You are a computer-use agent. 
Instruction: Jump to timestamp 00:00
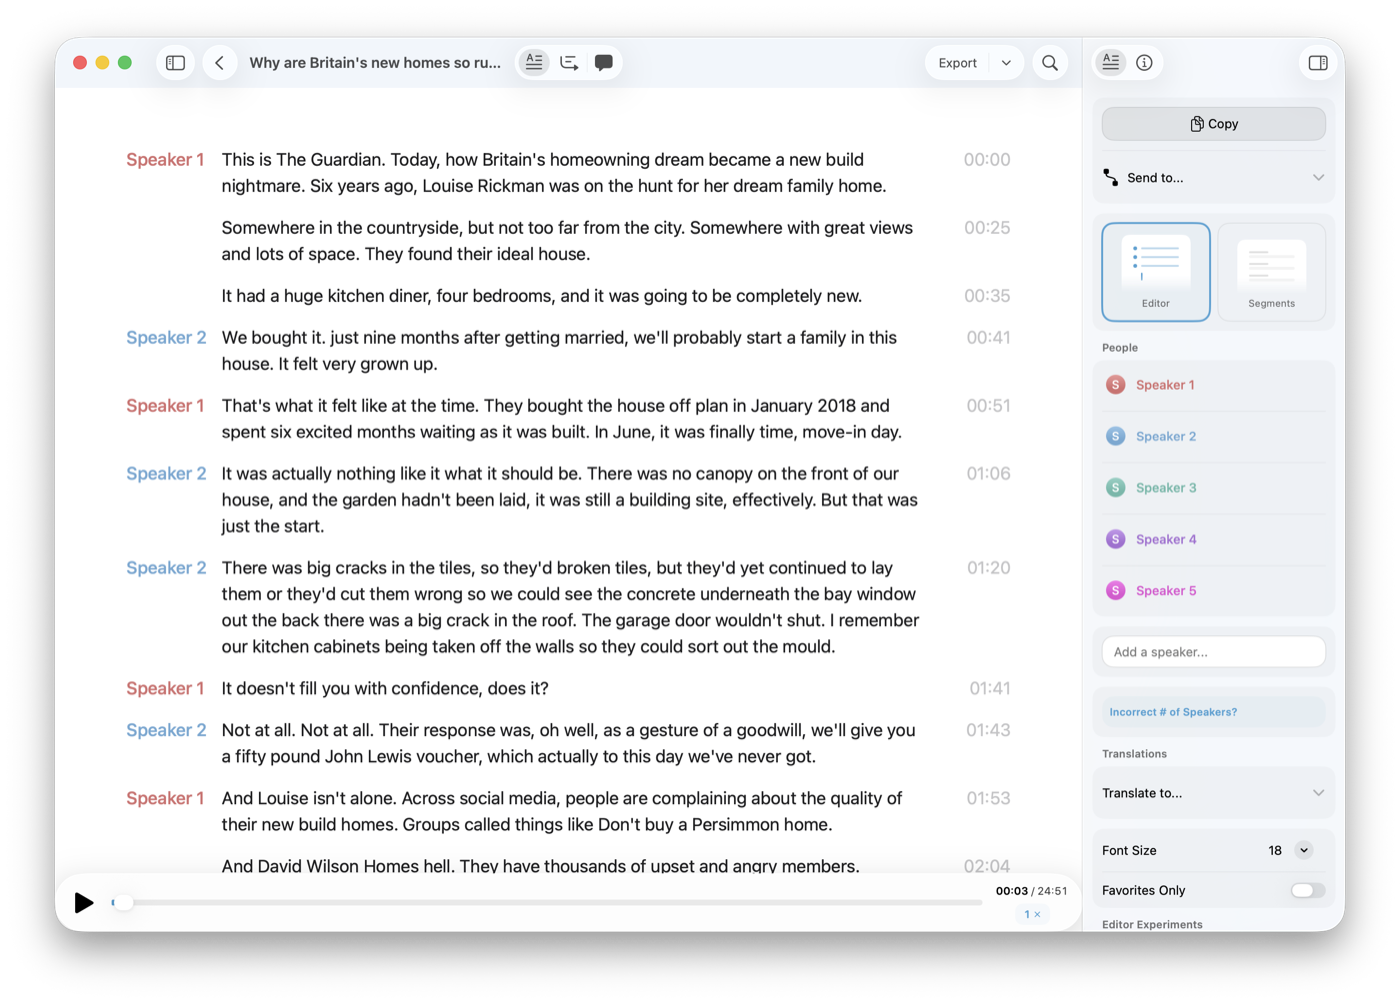tap(987, 160)
